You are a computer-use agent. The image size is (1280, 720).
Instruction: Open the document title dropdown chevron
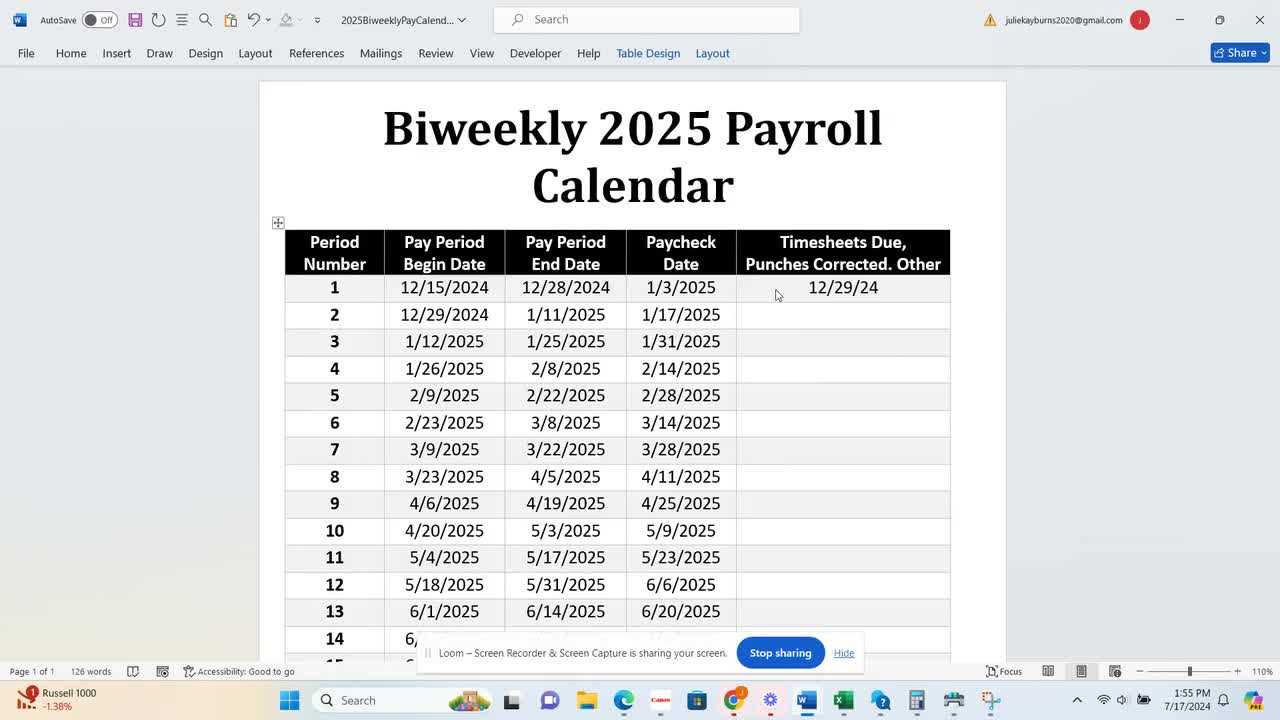point(461,19)
